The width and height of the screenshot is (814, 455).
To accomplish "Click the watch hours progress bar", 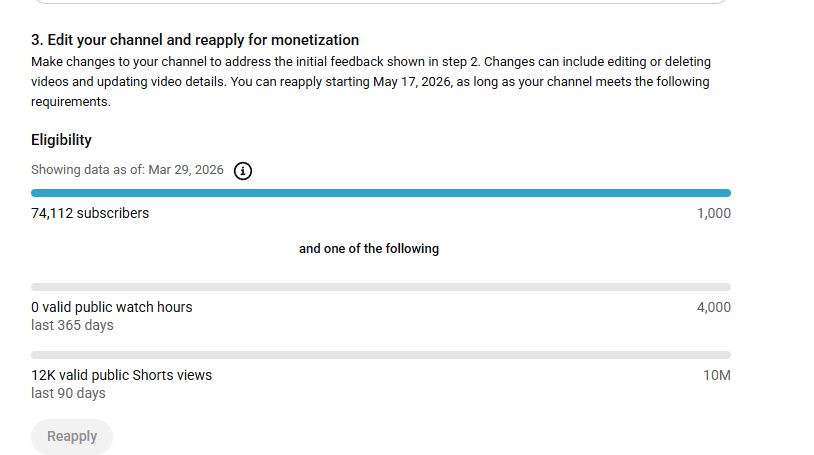I will (380, 287).
